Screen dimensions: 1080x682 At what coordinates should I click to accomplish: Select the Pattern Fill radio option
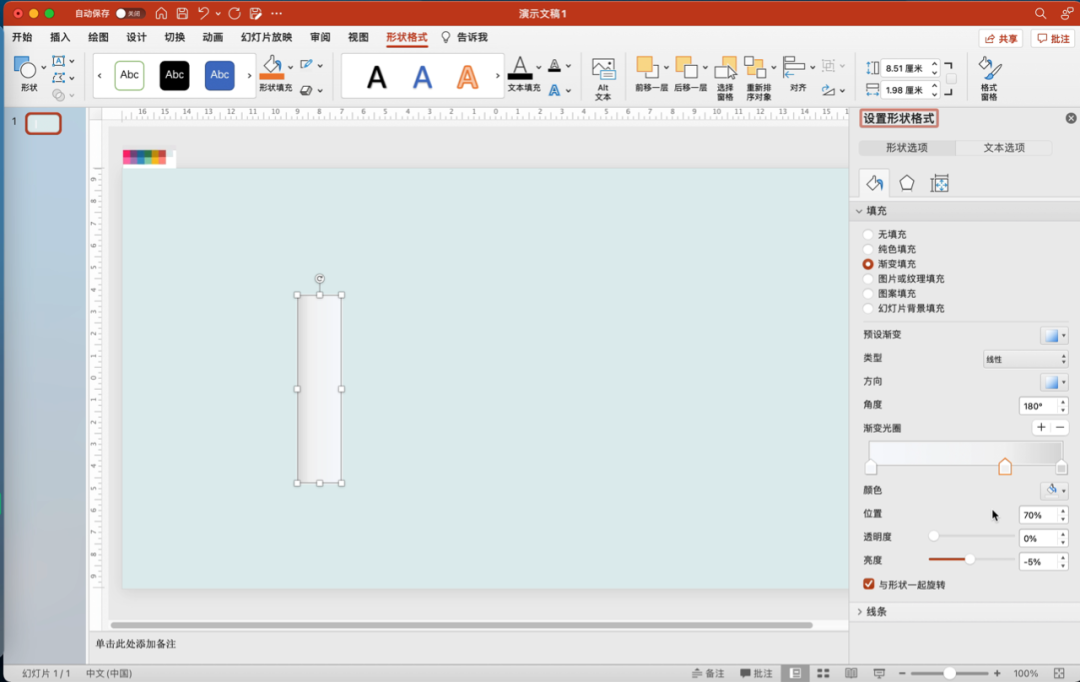pyautogui.click(x=868, y=293)
